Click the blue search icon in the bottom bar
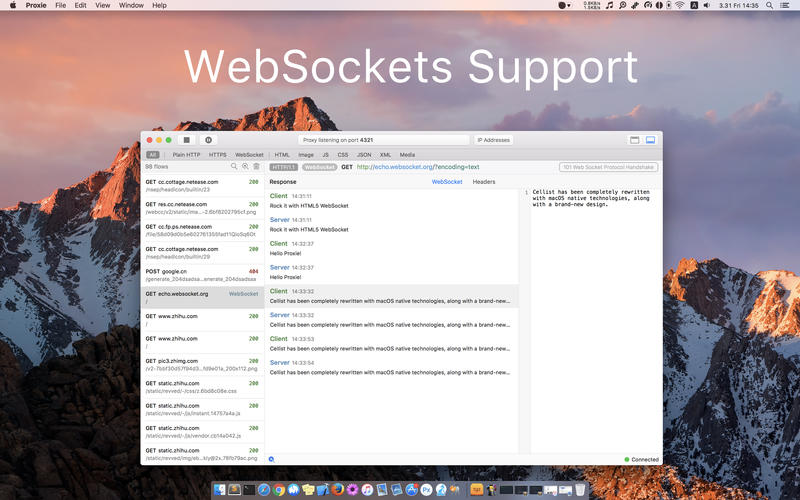Viewport: 800px width, 500px height. tap(271, 459)
